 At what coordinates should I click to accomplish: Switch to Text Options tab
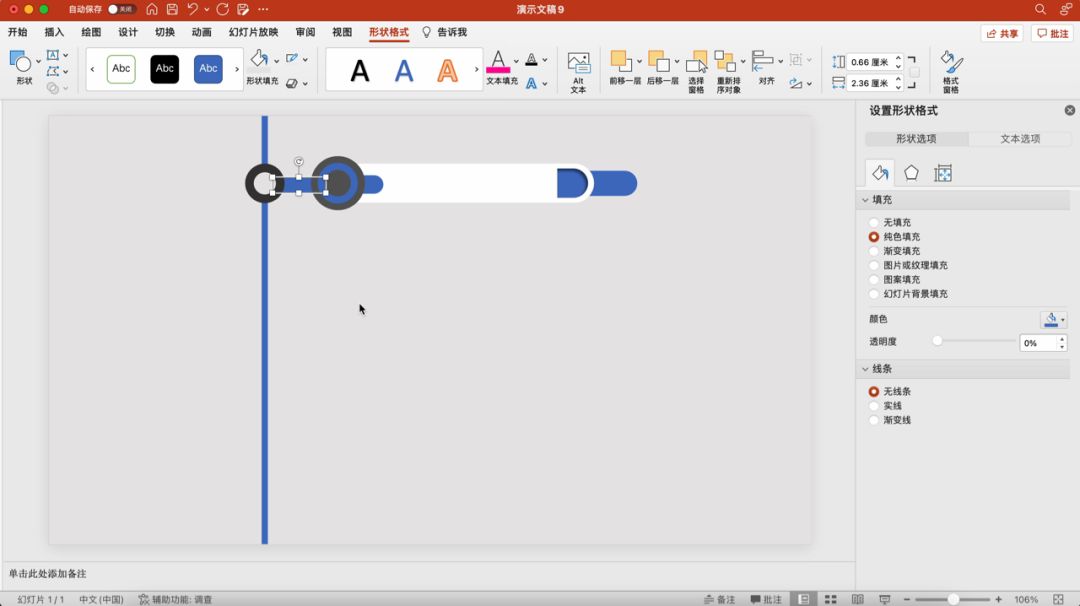pyautogui.click(x=1020, y=138)
